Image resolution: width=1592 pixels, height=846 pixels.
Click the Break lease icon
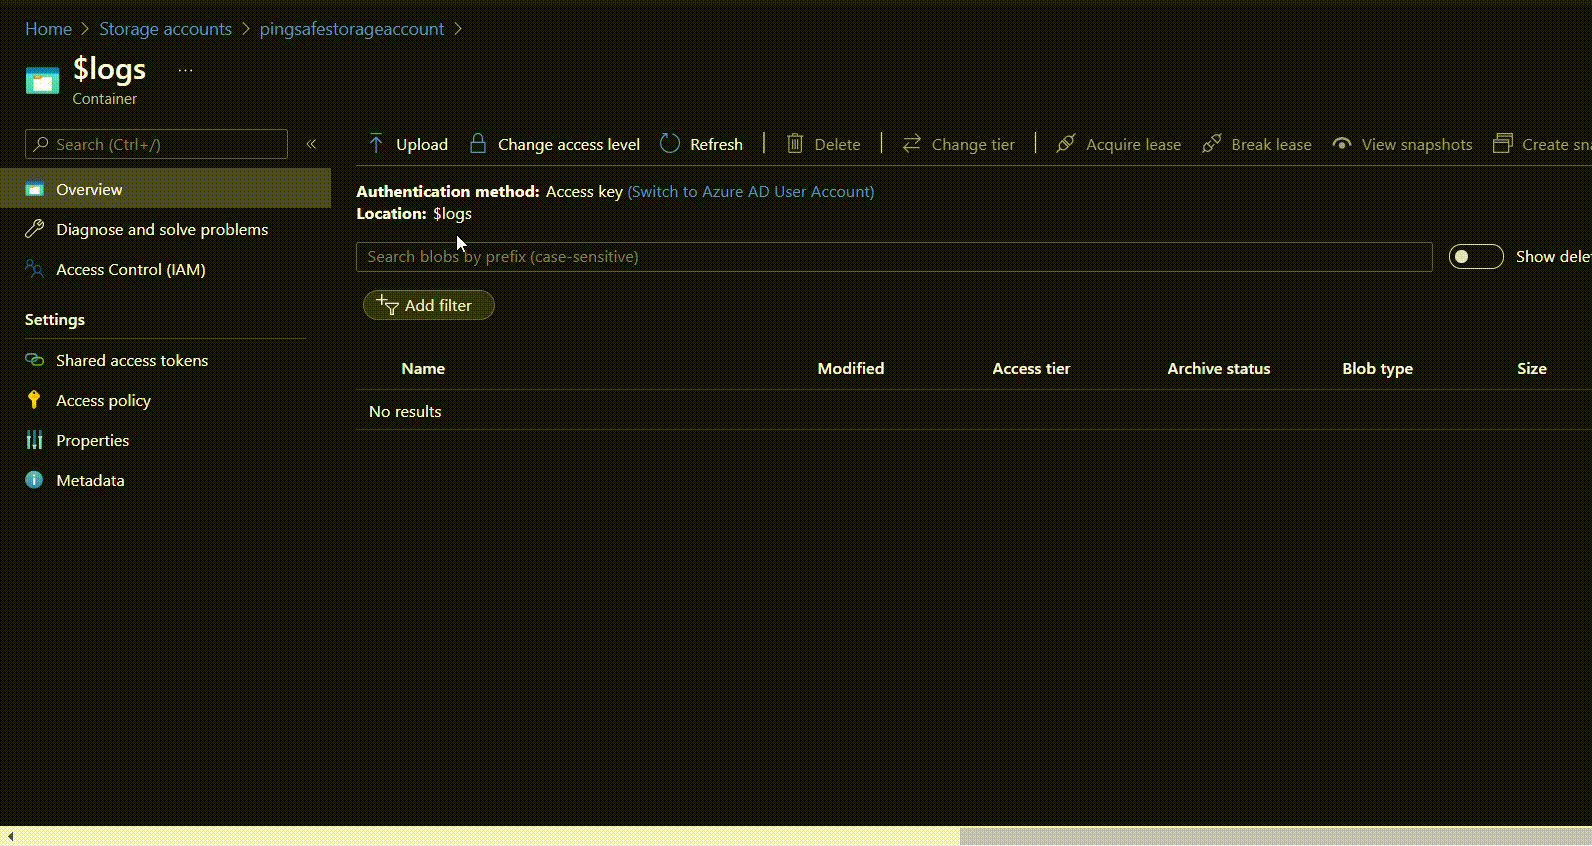pos(1211,144)
